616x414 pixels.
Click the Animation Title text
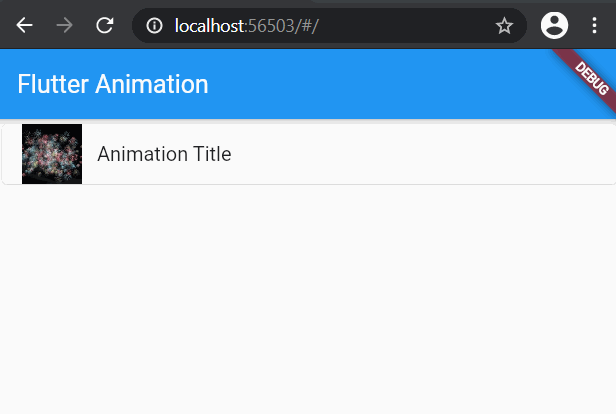click(164, 154)
